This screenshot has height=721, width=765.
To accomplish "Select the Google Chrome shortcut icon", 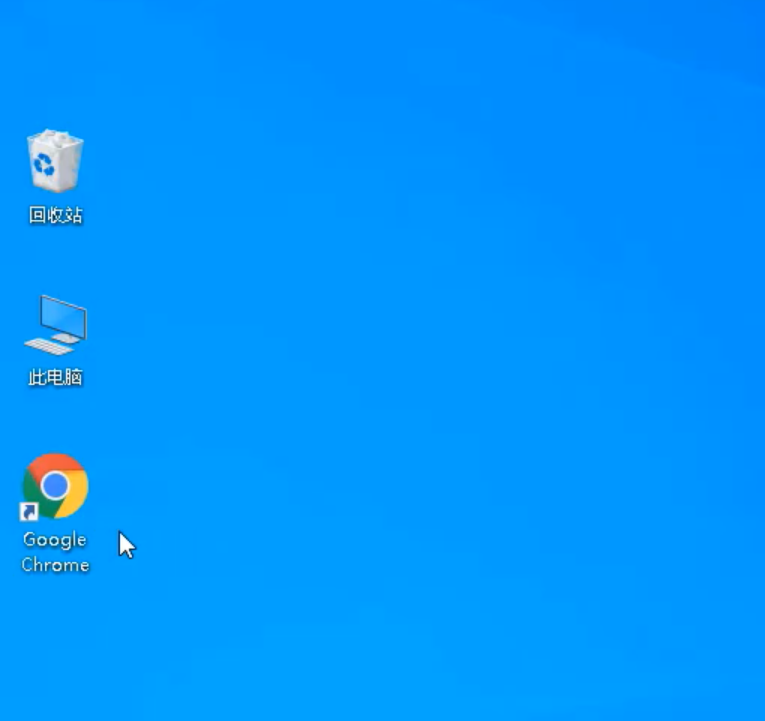I will coord(55,487).
